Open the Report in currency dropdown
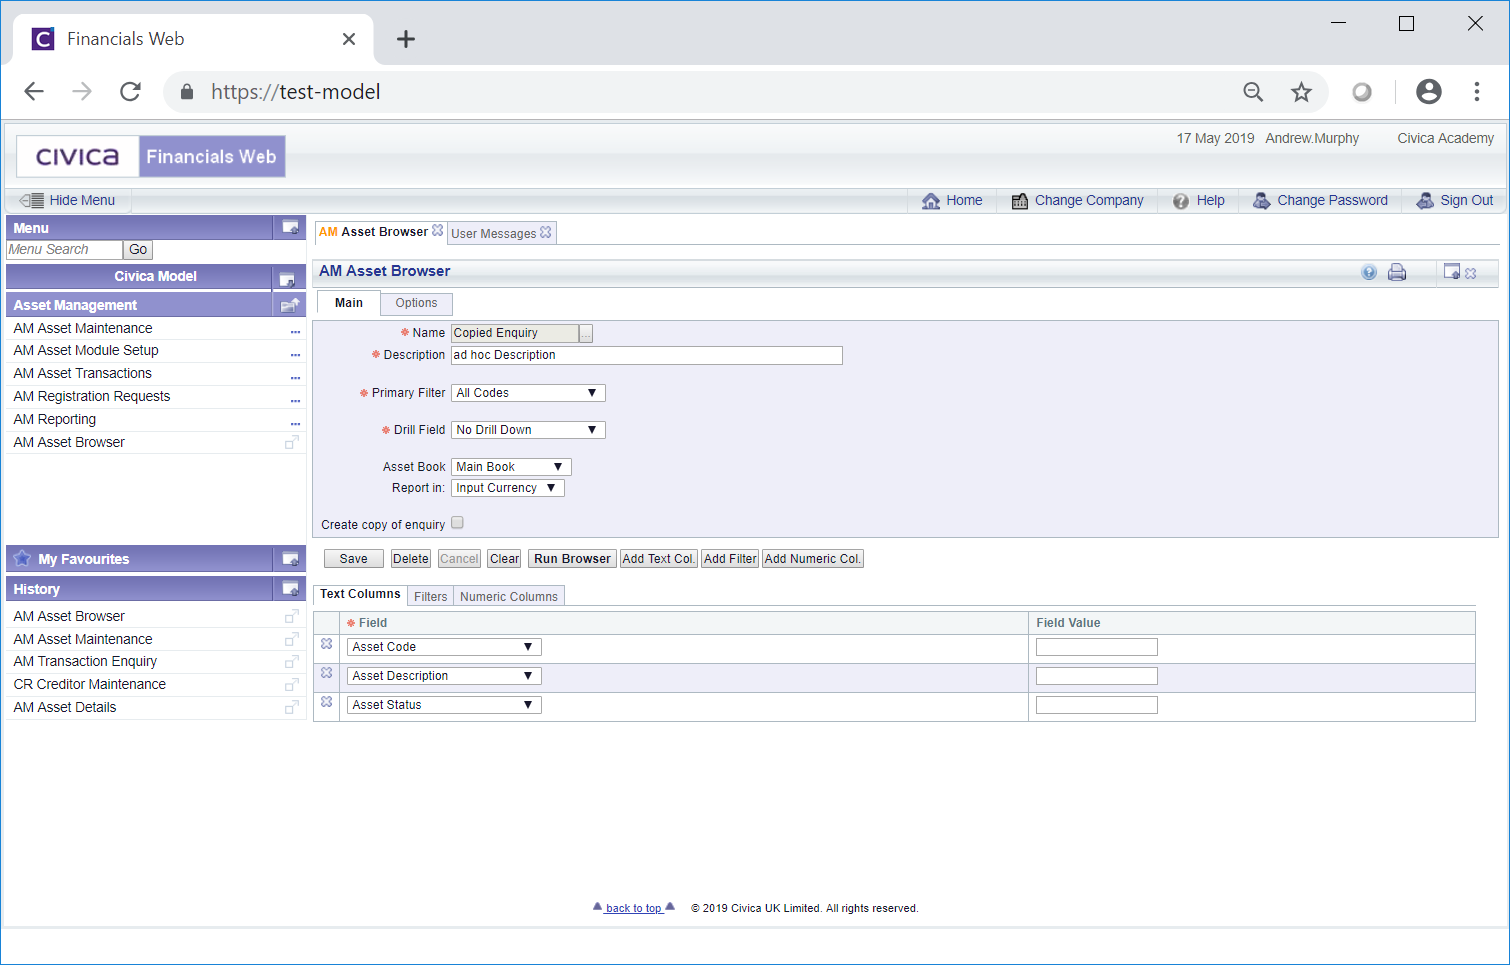 coord(508,488)
